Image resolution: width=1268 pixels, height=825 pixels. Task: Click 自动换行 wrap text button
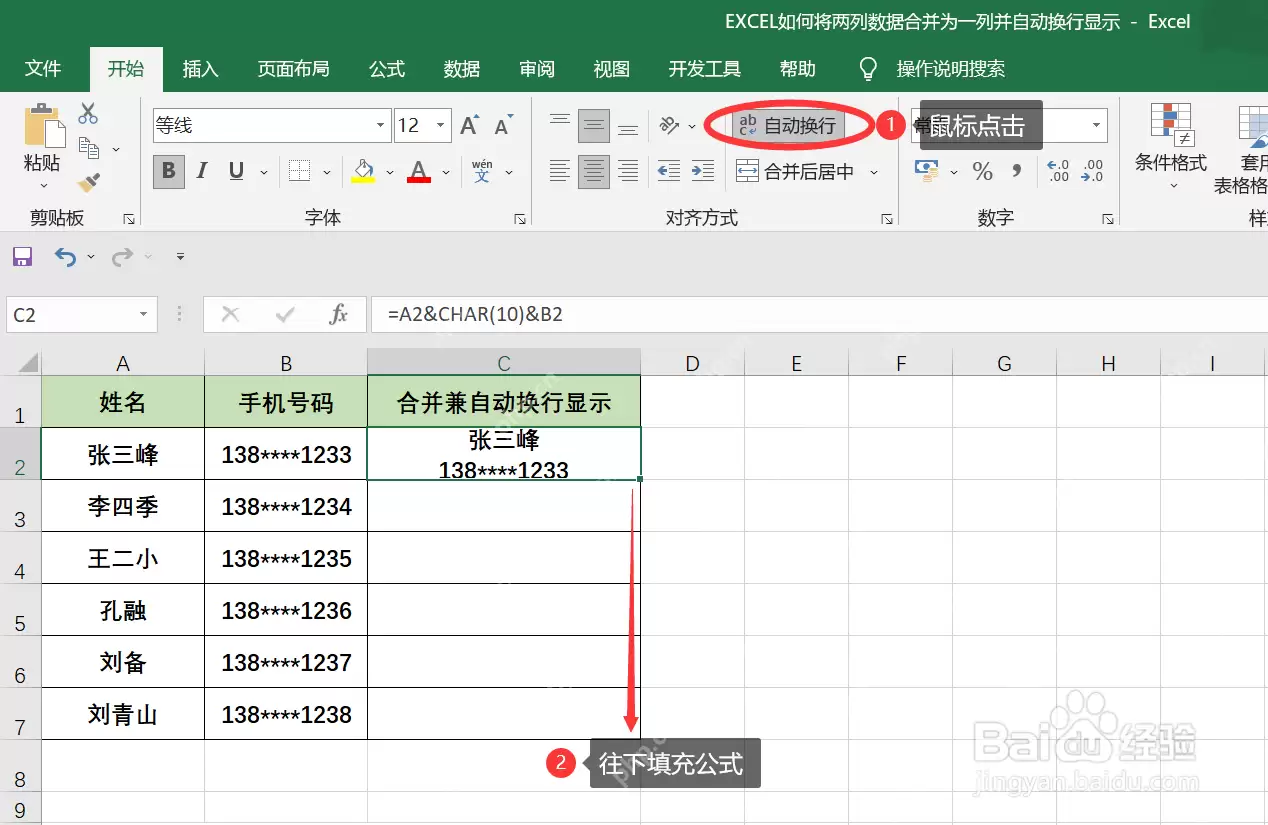pos(789,125)
